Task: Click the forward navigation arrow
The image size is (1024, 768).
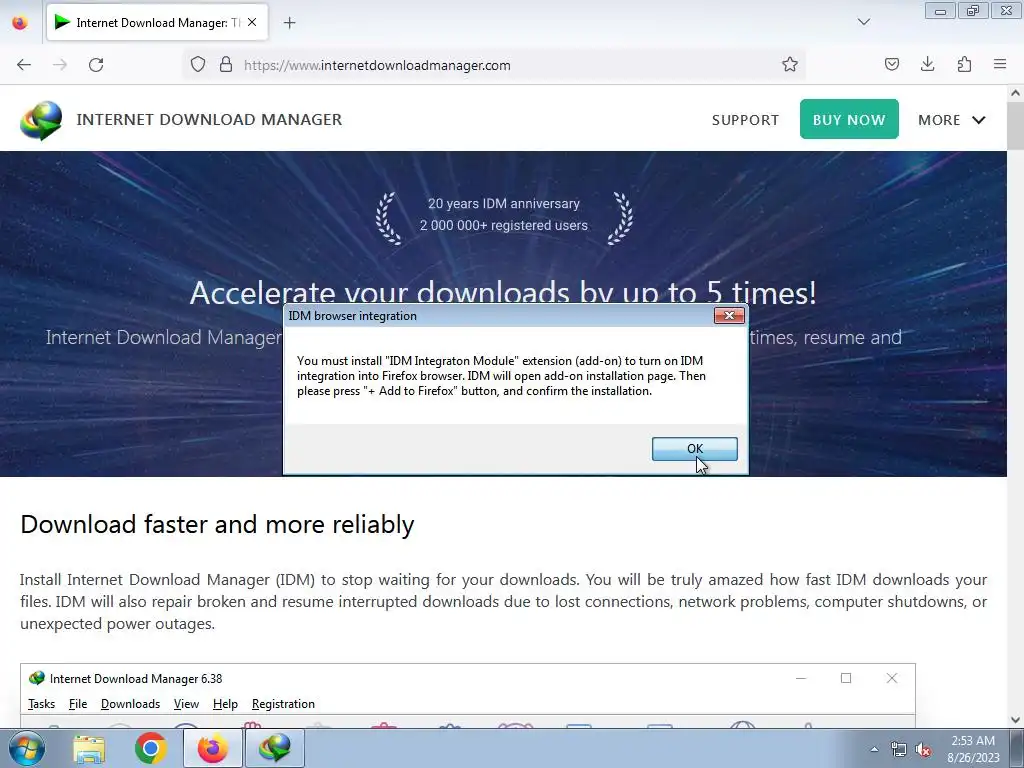Action: pos(60,65)
